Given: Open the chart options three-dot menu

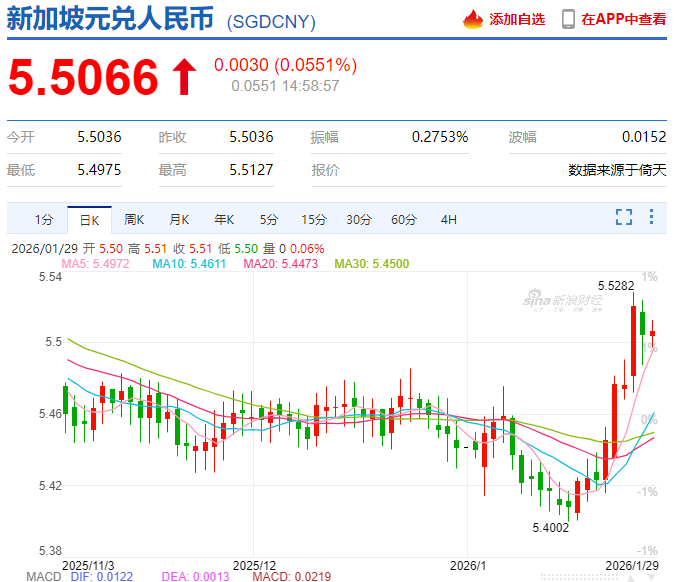Looking at the screenshot, I should pyautogui.click(x=652, y=217).
